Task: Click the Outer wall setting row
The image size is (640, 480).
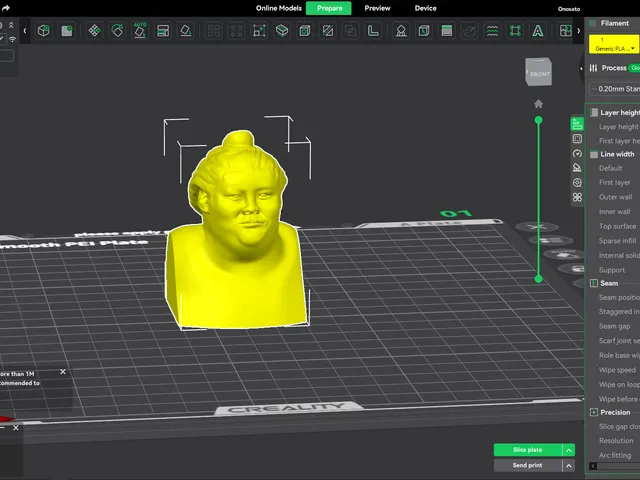Action: [x=614, y=197]
